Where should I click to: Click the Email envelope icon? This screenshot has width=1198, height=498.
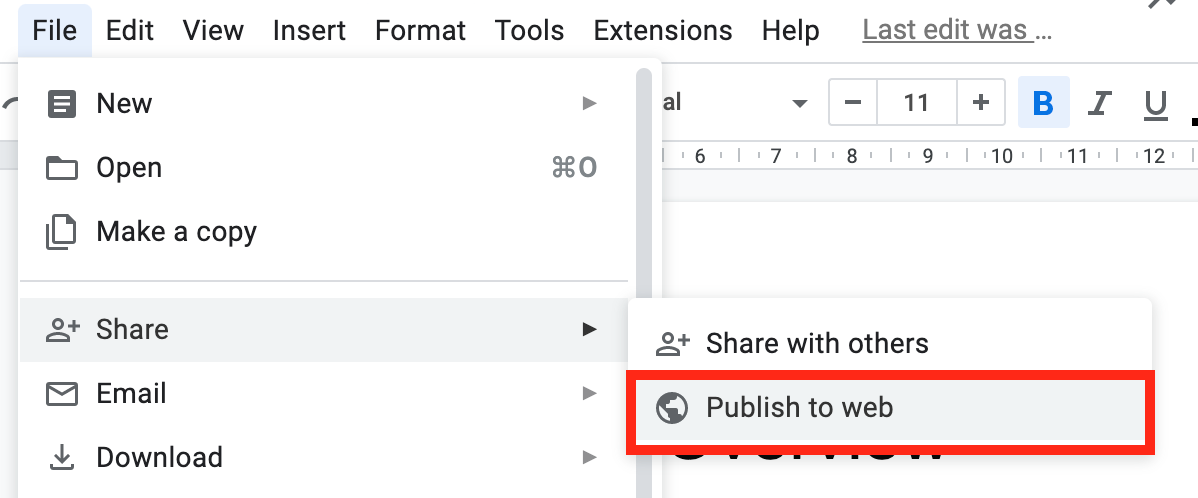[x=62, y=394]
